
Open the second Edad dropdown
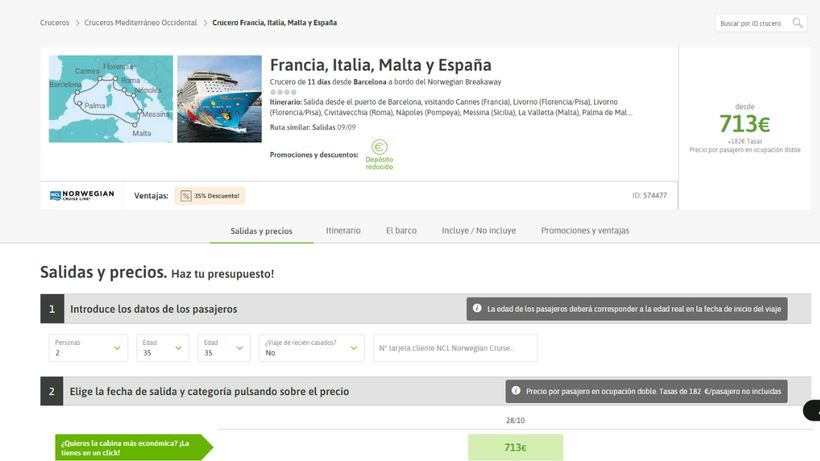[x=224, y=348]
